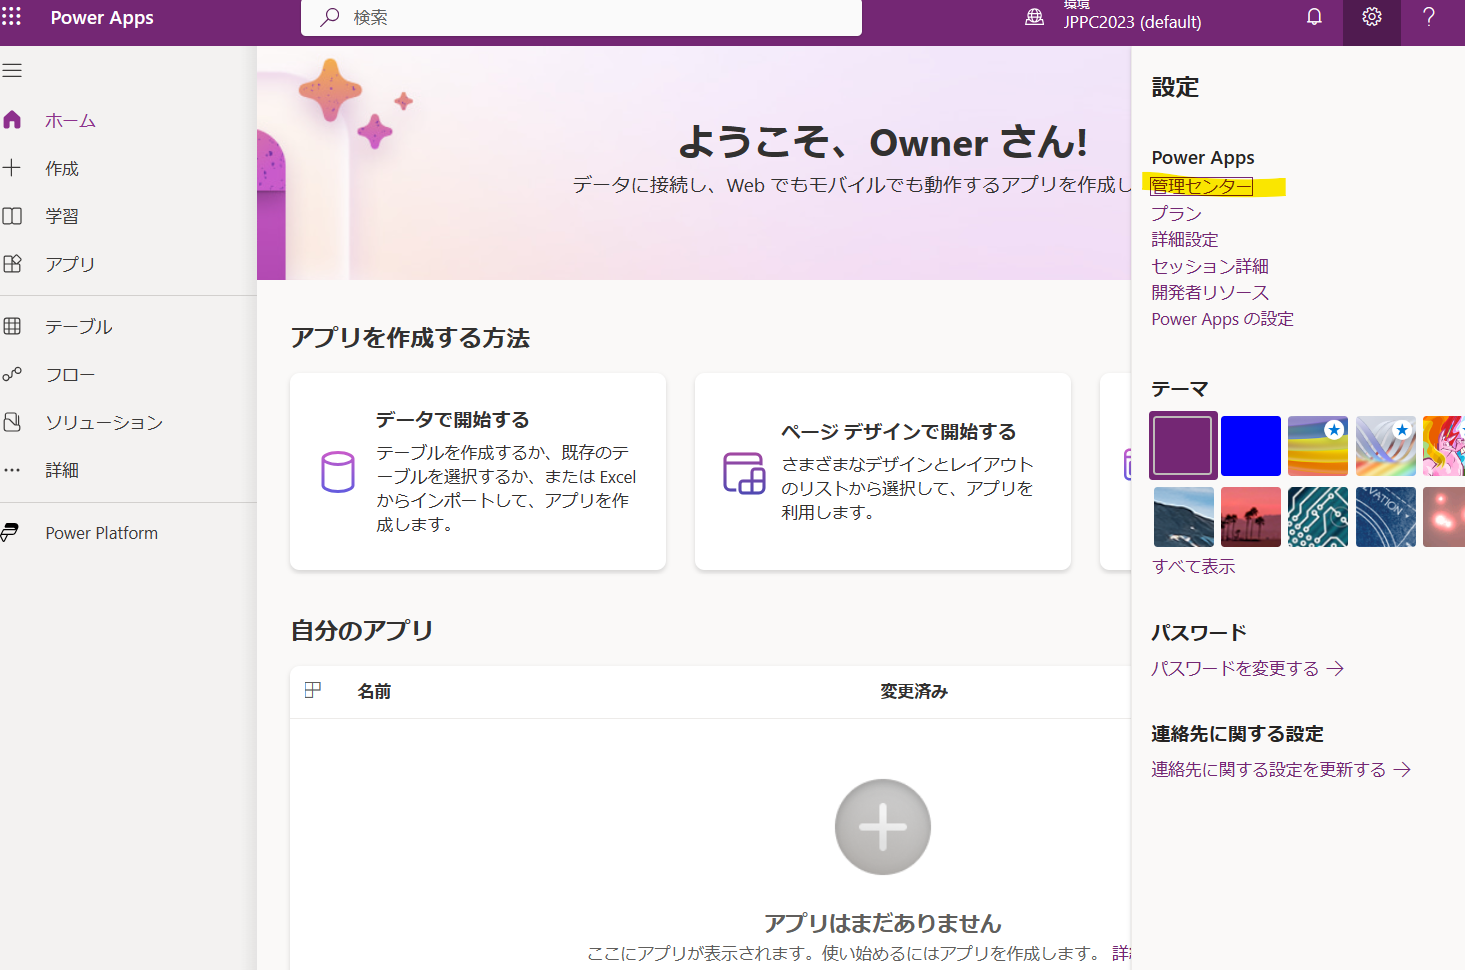Click the large plus circle to create app
Screen dimensions: 1465x970
tap(883, 827)
